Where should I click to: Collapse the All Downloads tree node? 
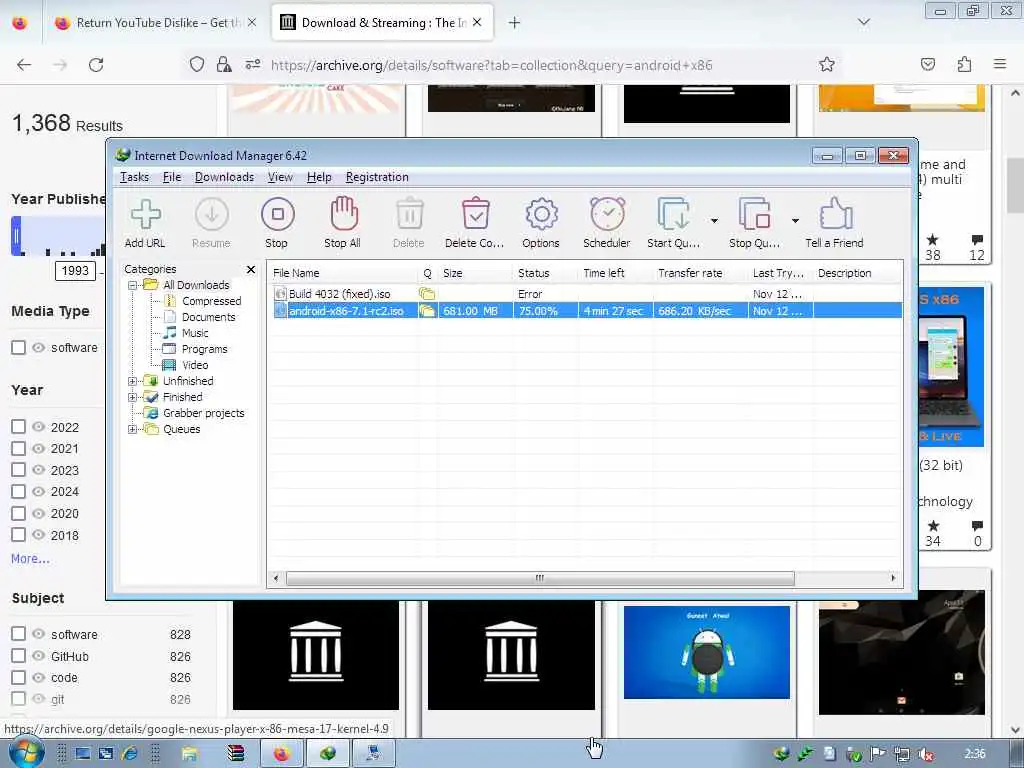[x=133, y=285]
